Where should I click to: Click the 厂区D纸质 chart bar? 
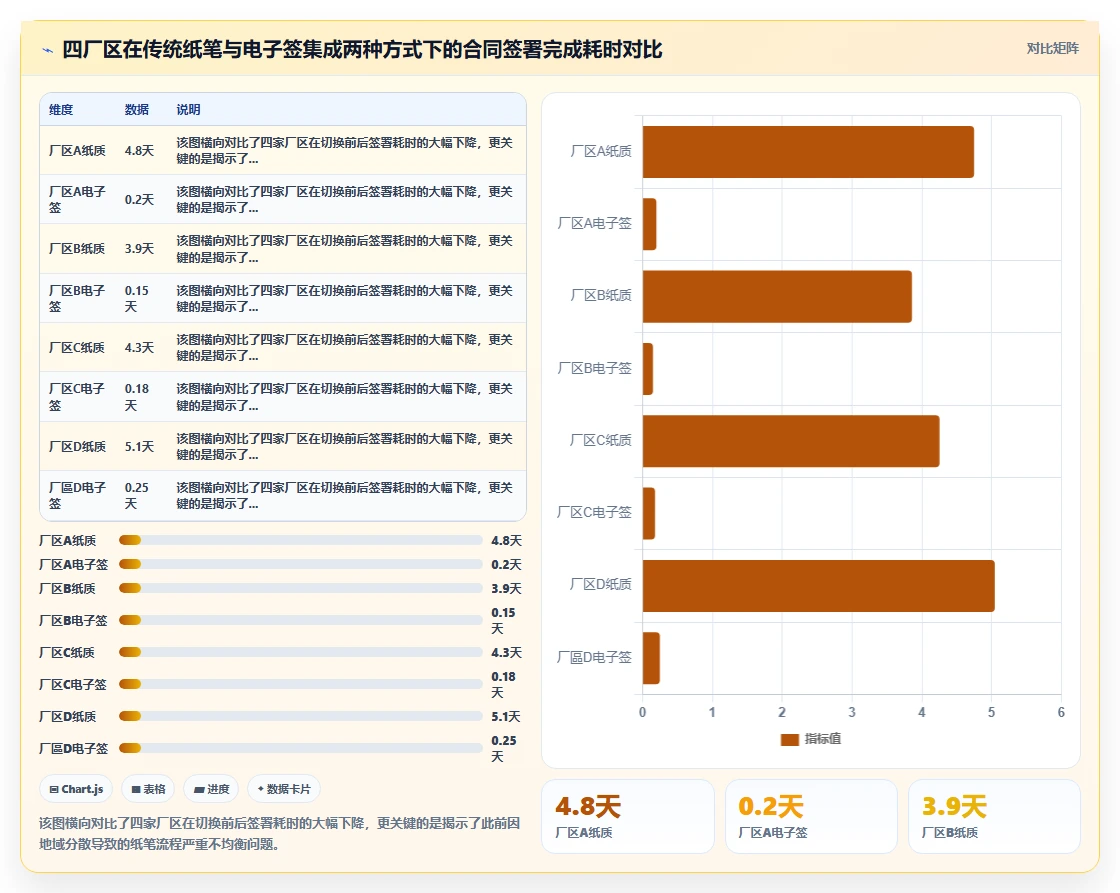(x=819, y=586)
